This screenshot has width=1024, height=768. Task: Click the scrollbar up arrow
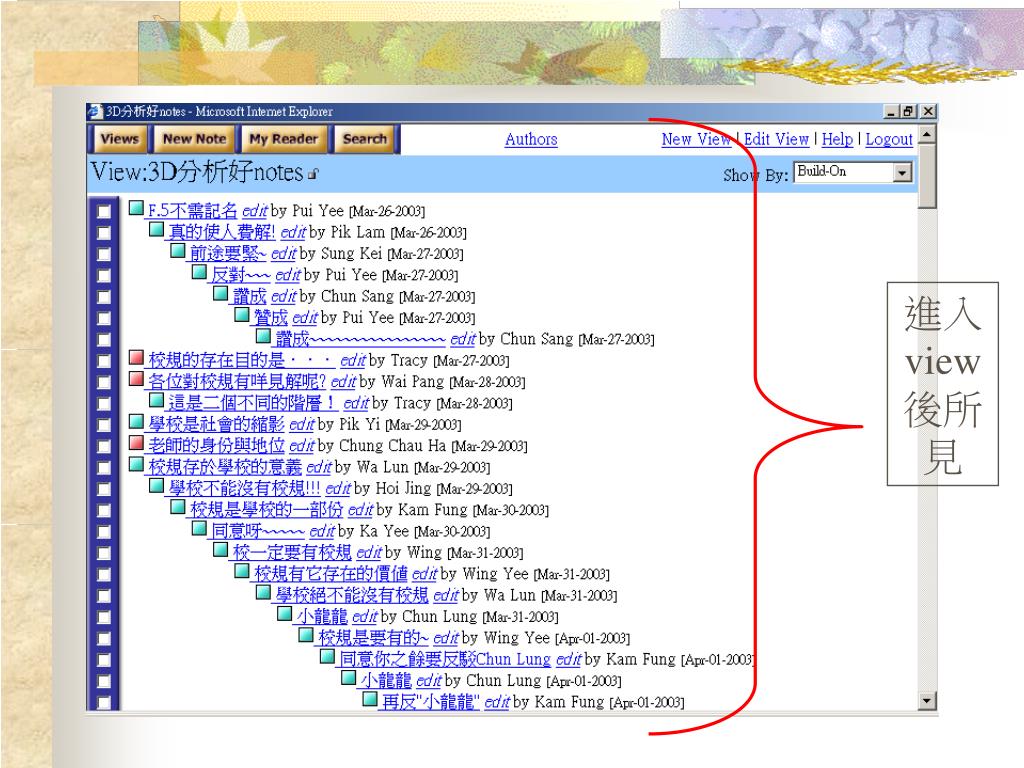point(927,134)
